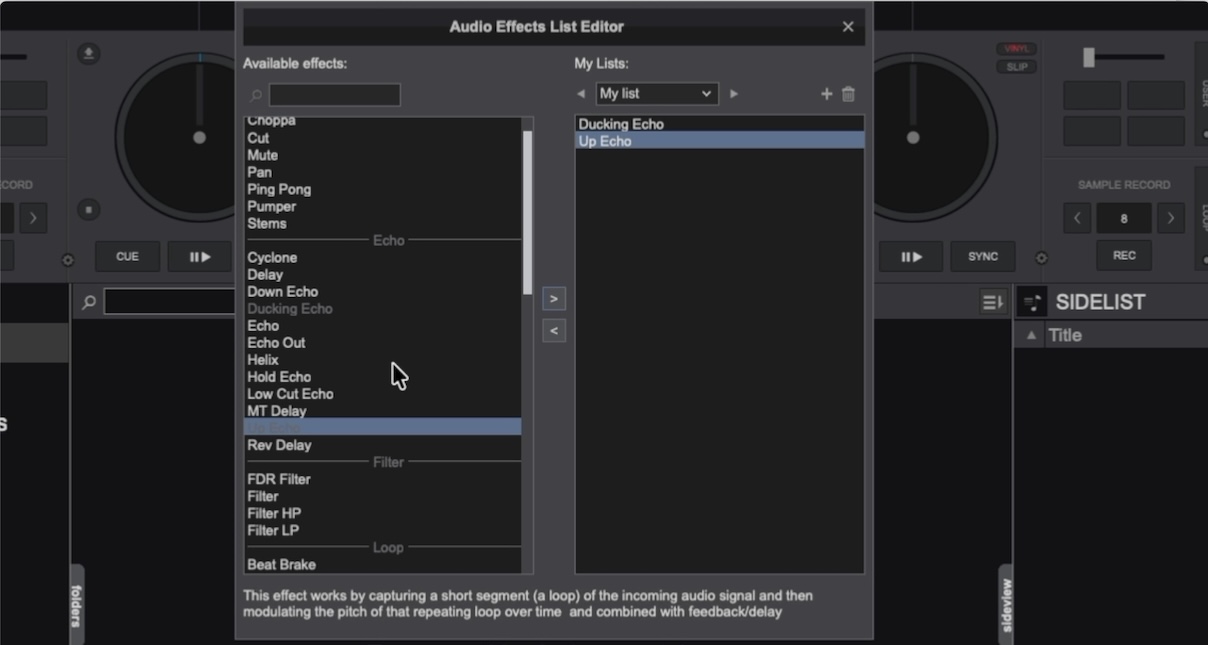Go to the previous list arrow
1208x645 pixels.
[x=581, y=94]
